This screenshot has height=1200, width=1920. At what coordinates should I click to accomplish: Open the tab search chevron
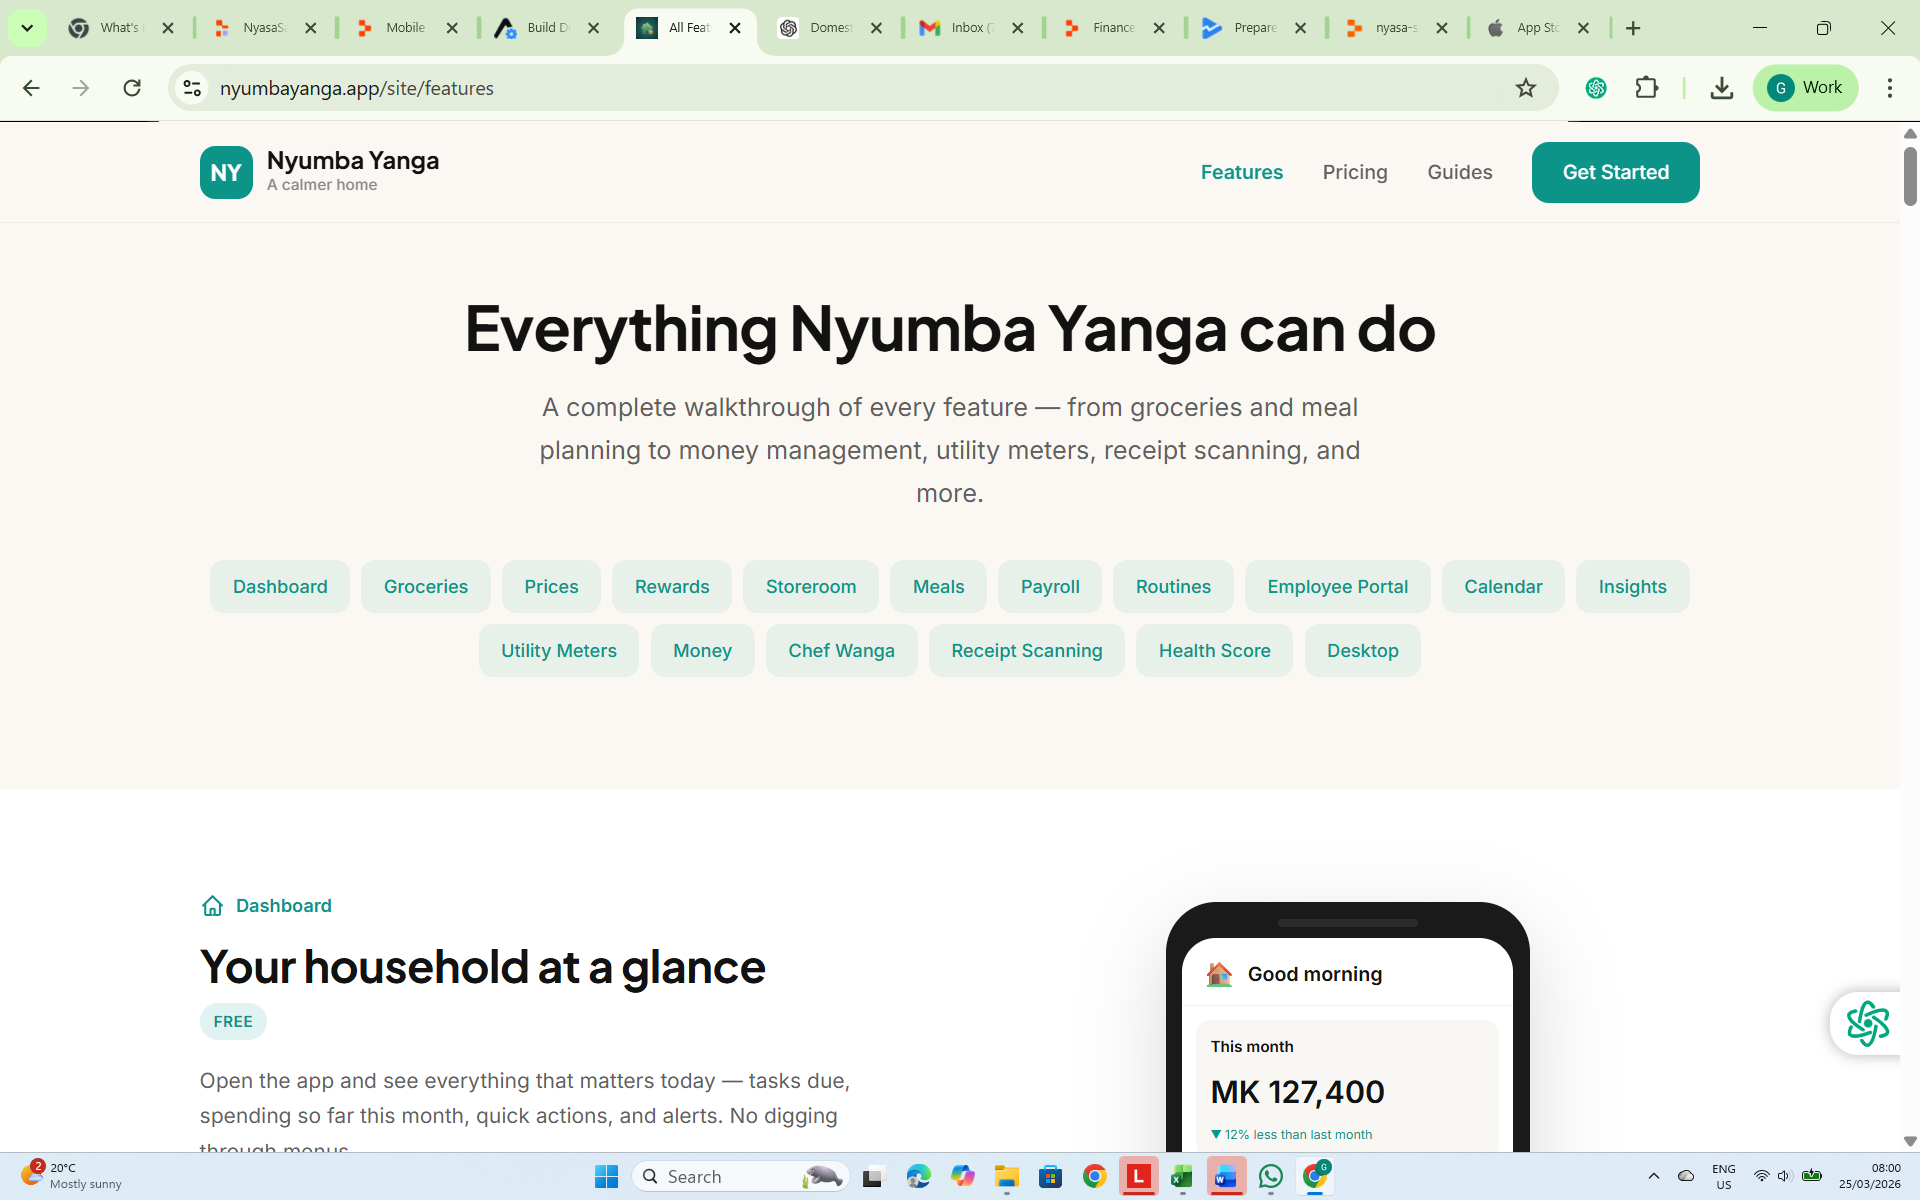click(27, 27)
